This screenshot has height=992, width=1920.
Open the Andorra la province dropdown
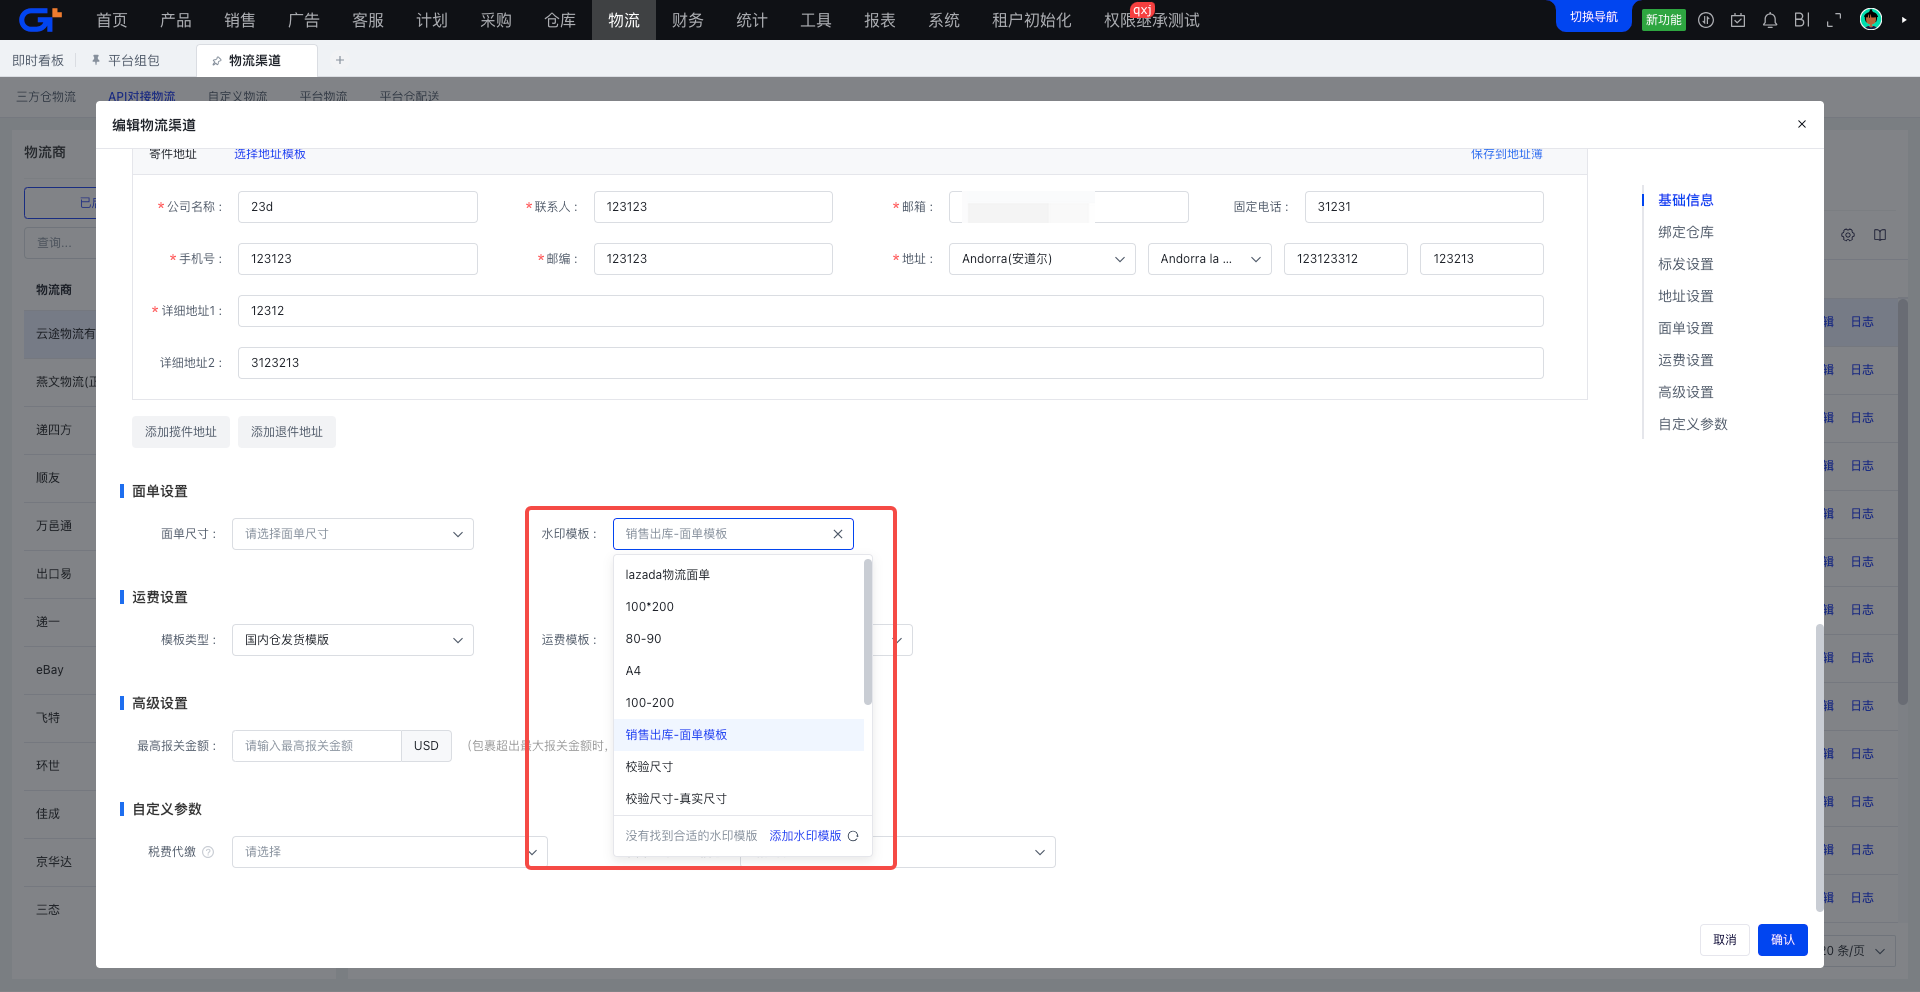click(x=1210, y=259)
